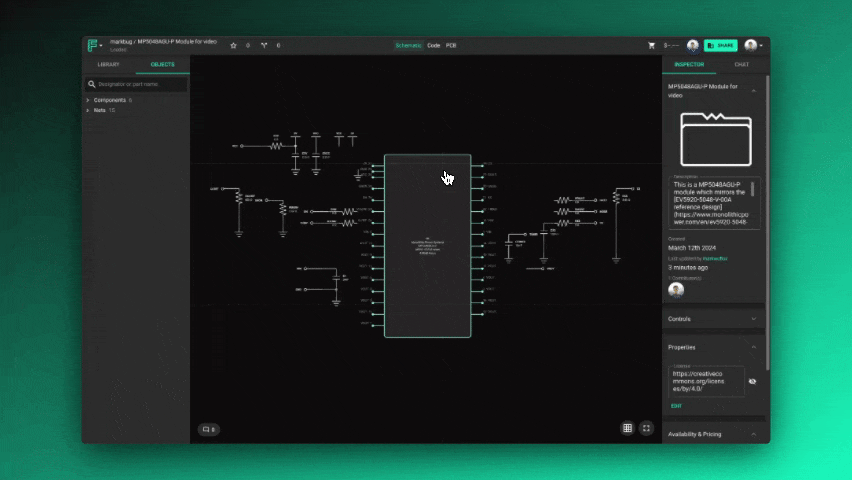Click collaborator avatar beside the SHARE button
Viewport: 852px width, 480px height.
click(x=692, y=46)
